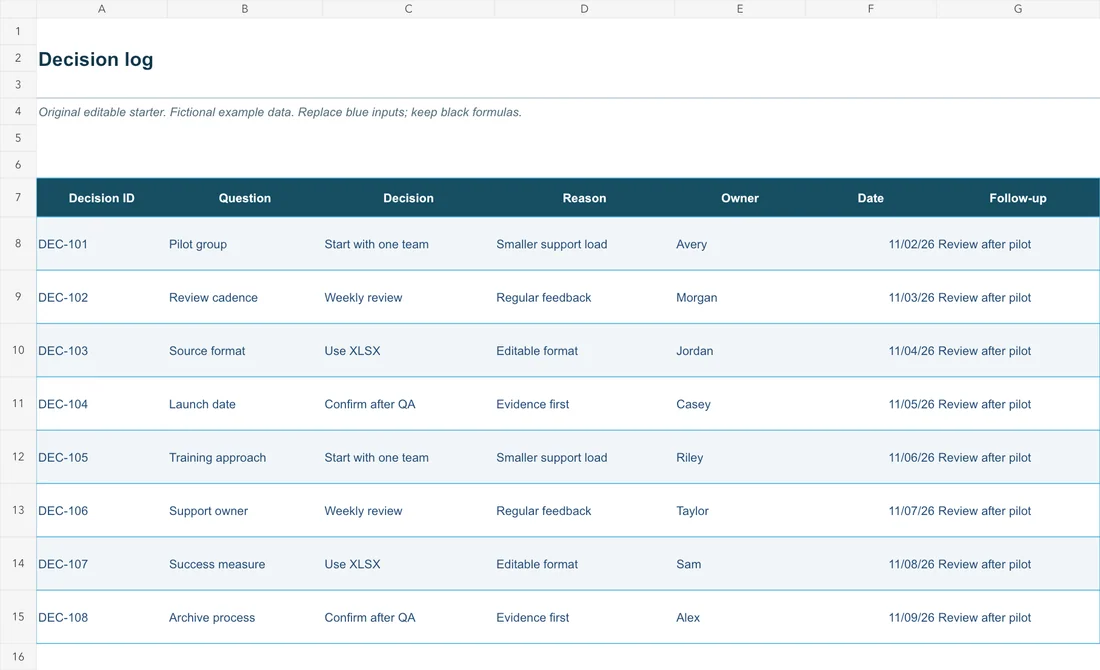1100x670 pixels.
Task: Click the "Source format" question cell
Action: pyautogui.click(x=245, y=351)
